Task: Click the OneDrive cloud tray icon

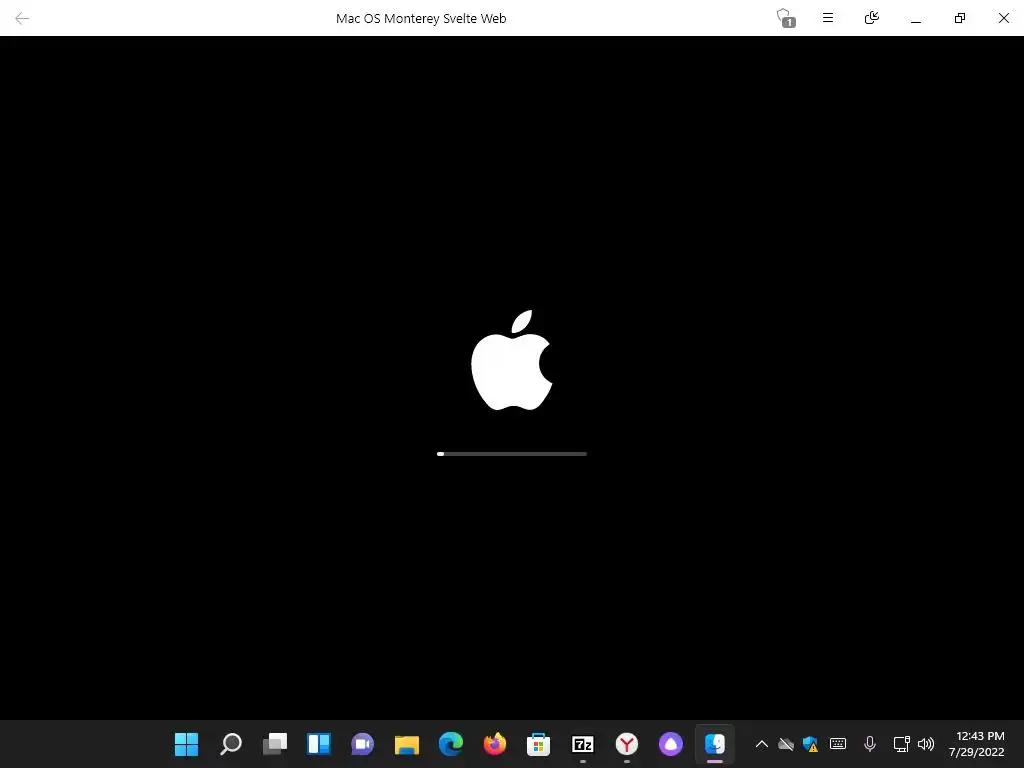Action: coord(786,744)
